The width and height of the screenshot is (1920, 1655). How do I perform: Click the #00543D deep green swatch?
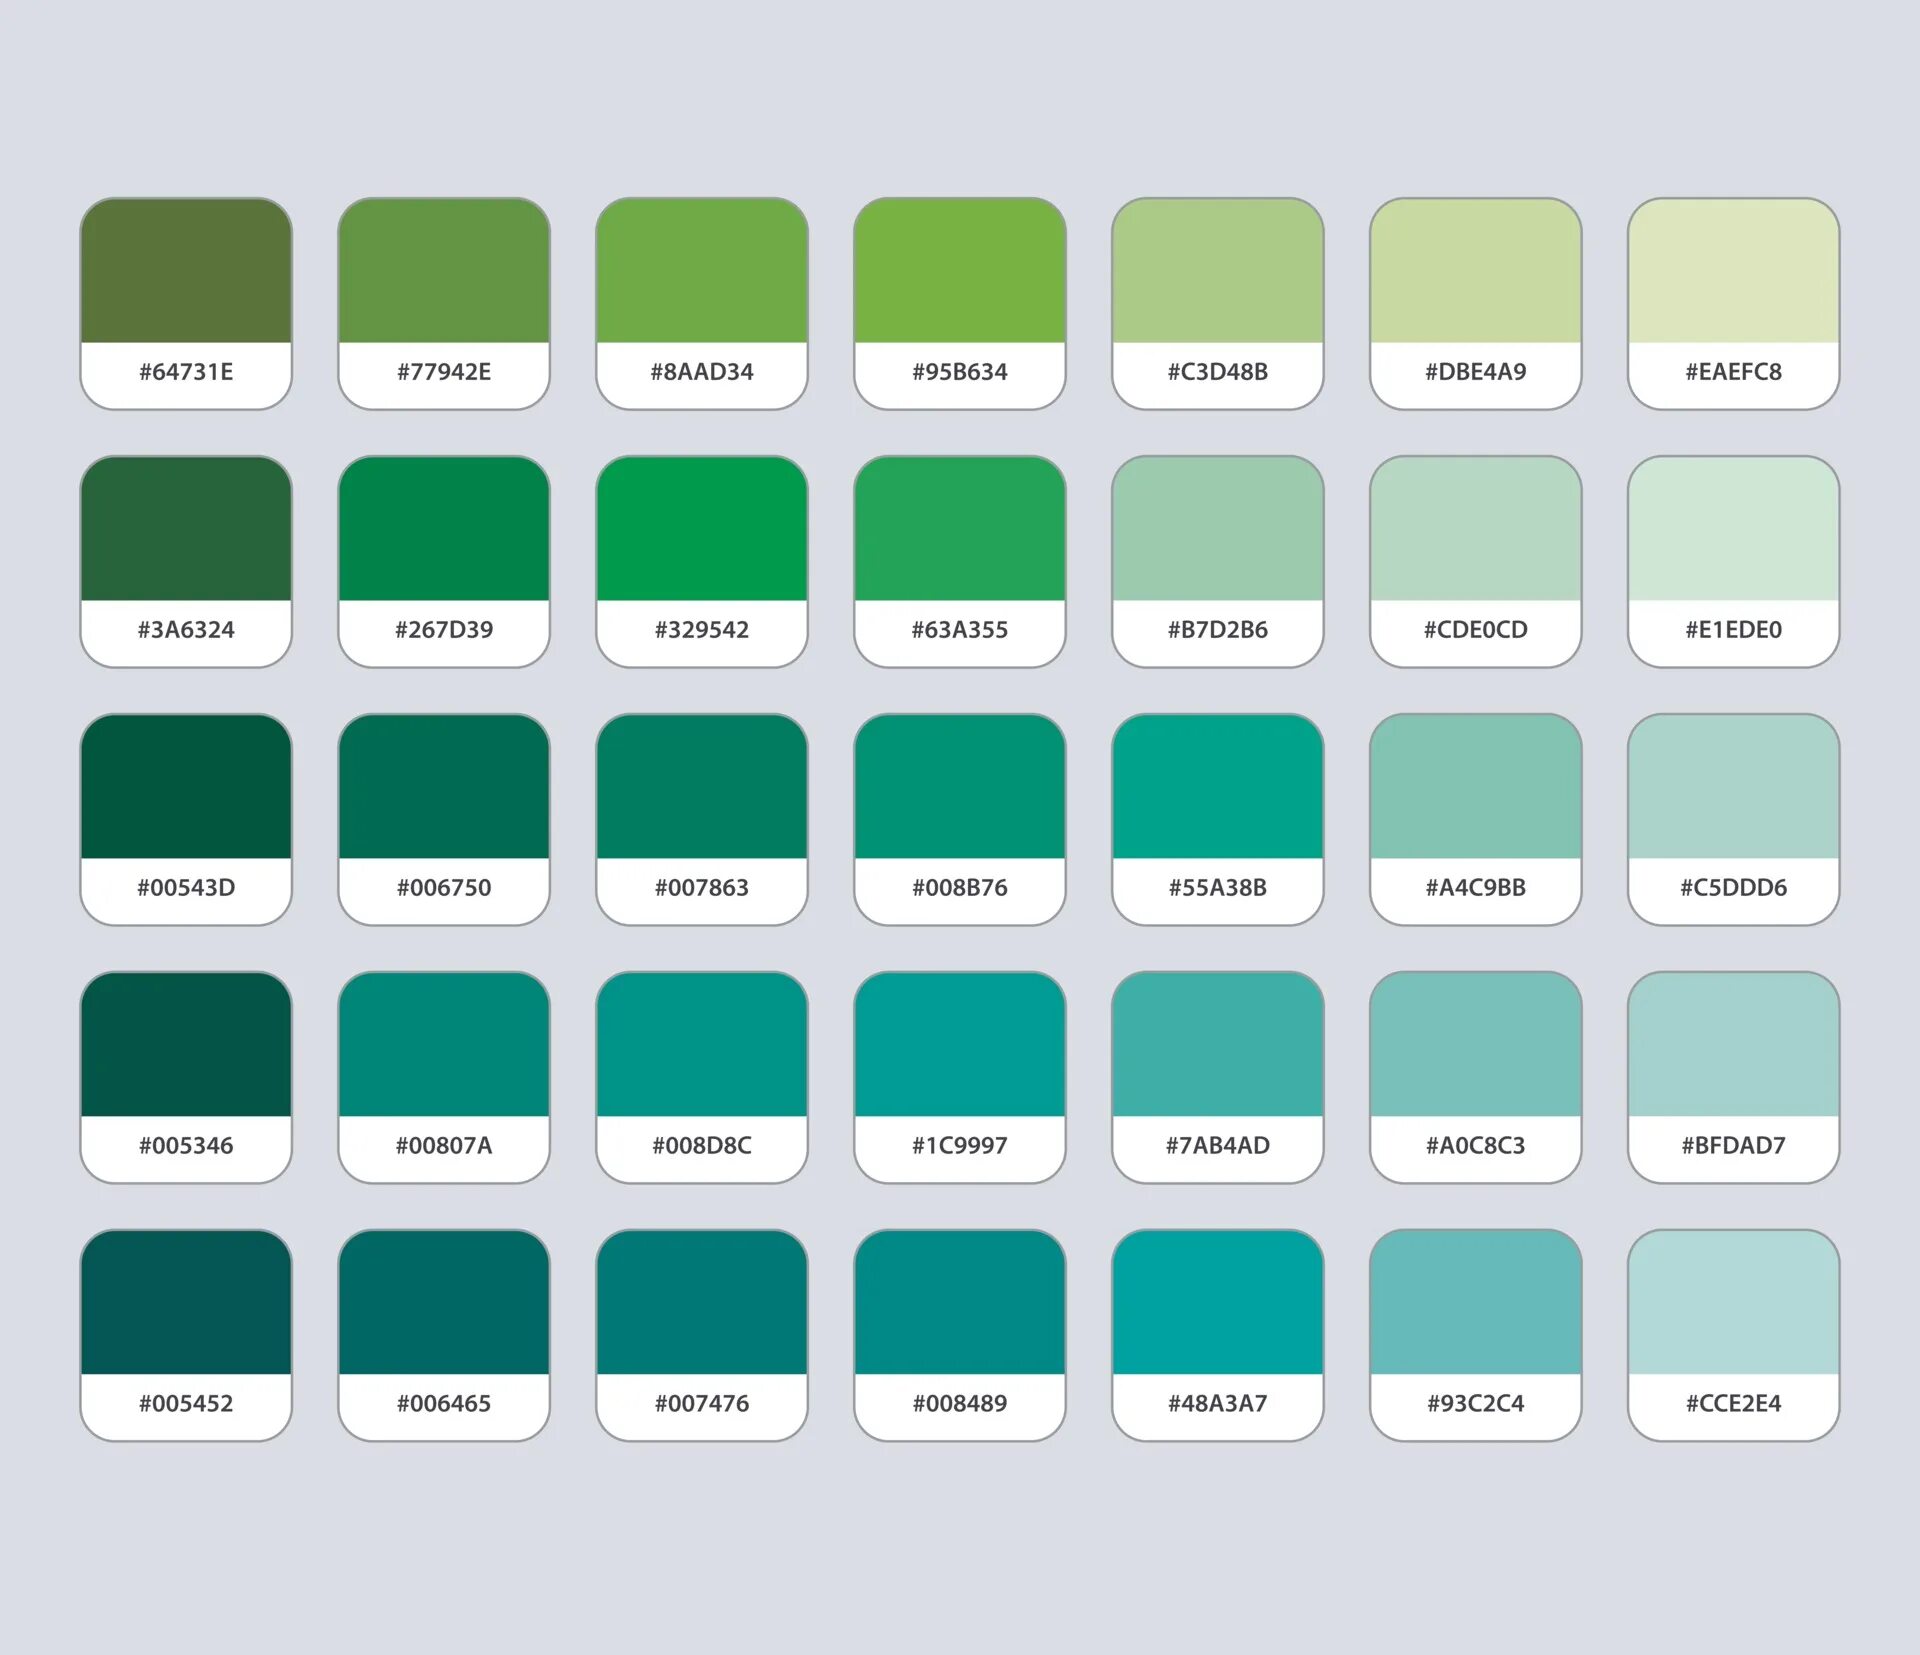coord(186,787)
